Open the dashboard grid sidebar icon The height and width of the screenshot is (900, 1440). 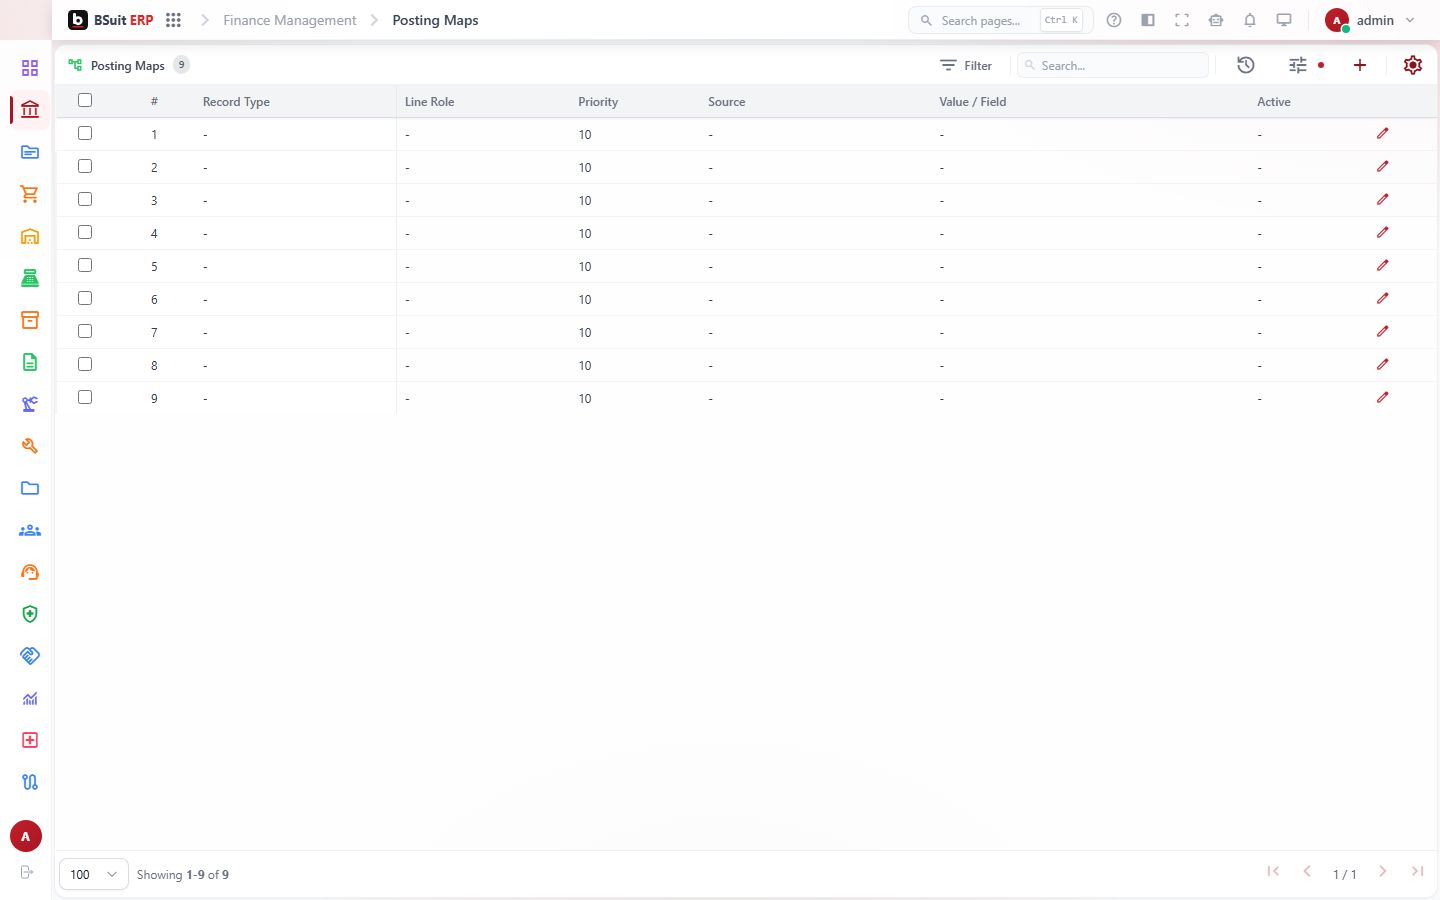pos(30,68)
